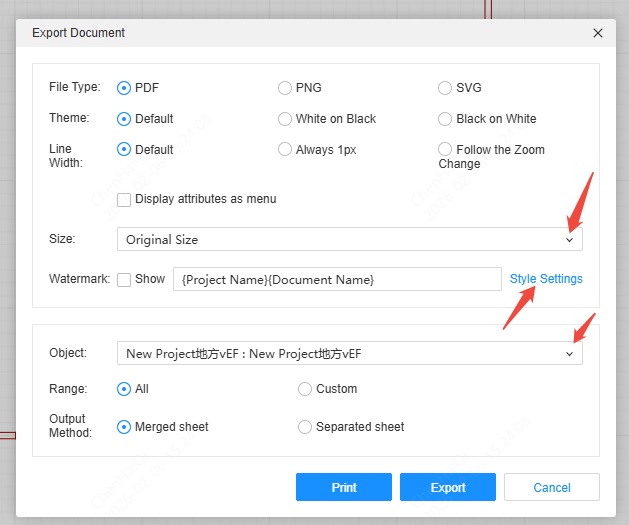Select PNG file type
The width and height of the screenshot is (629, 525).
coord(285,88)
